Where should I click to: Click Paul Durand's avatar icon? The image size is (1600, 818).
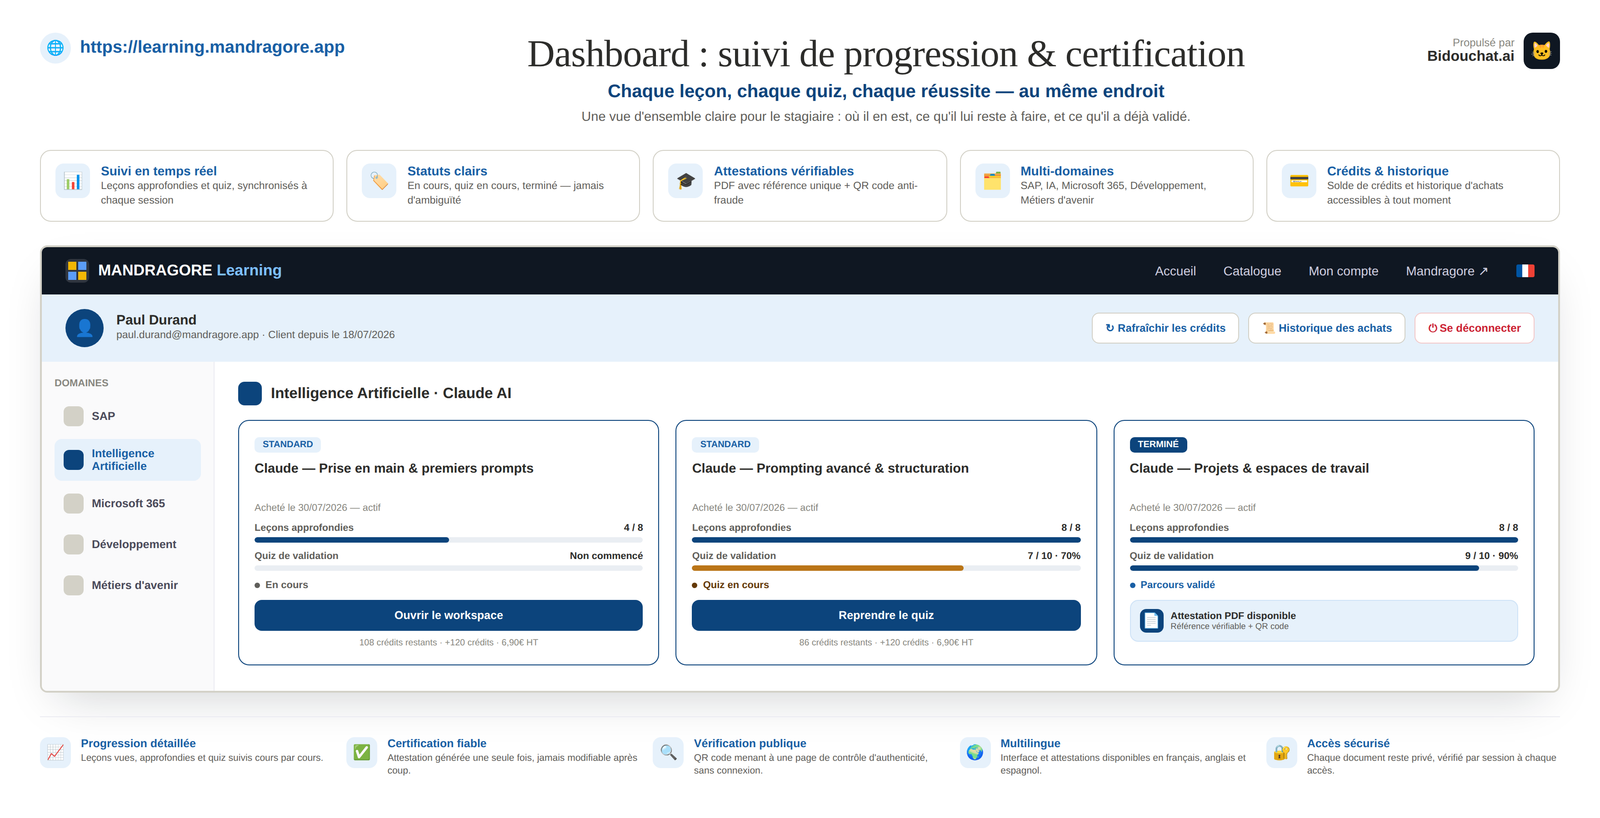(84, 328)
